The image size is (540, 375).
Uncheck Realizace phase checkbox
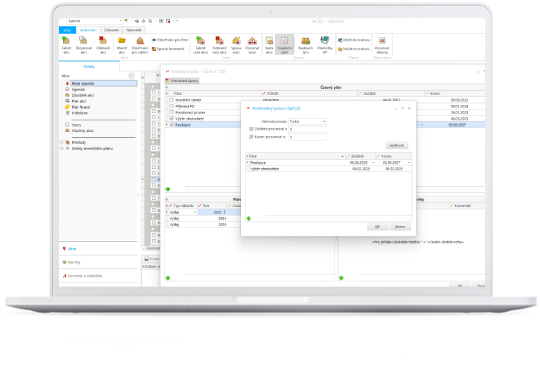[172, 125]
